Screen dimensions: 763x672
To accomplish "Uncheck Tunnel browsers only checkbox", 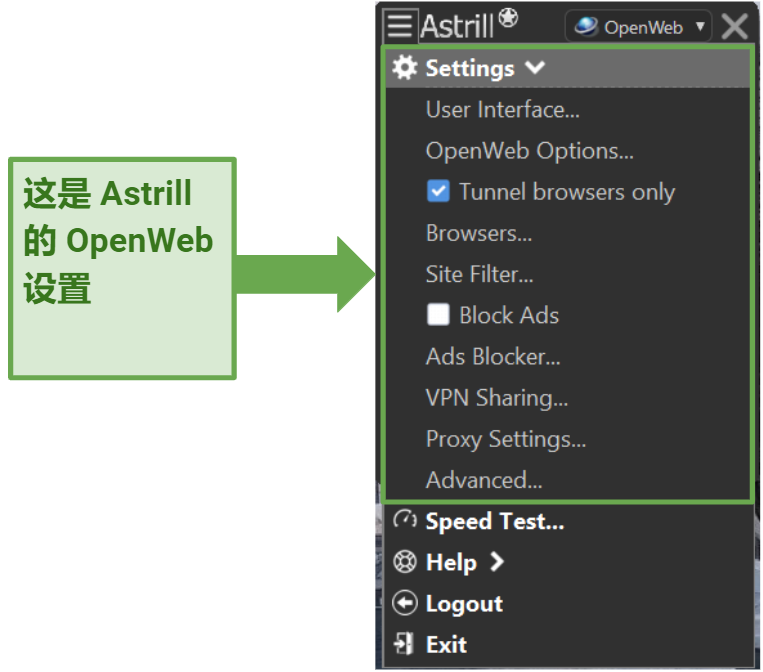I will [x=438, y=191].
